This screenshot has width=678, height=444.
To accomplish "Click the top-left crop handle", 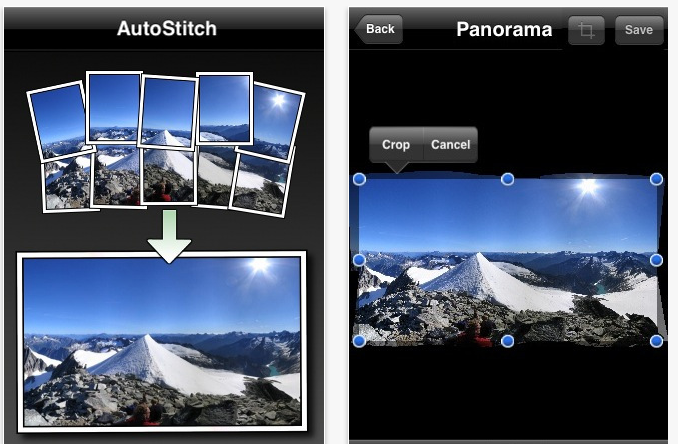I will 360,179.
